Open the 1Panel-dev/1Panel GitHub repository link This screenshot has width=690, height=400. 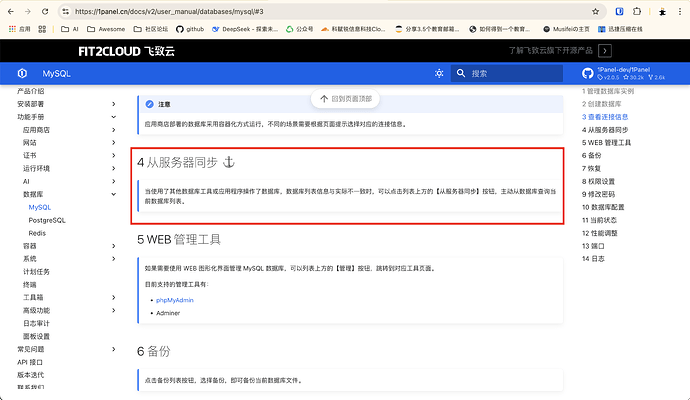click(623, 73)
